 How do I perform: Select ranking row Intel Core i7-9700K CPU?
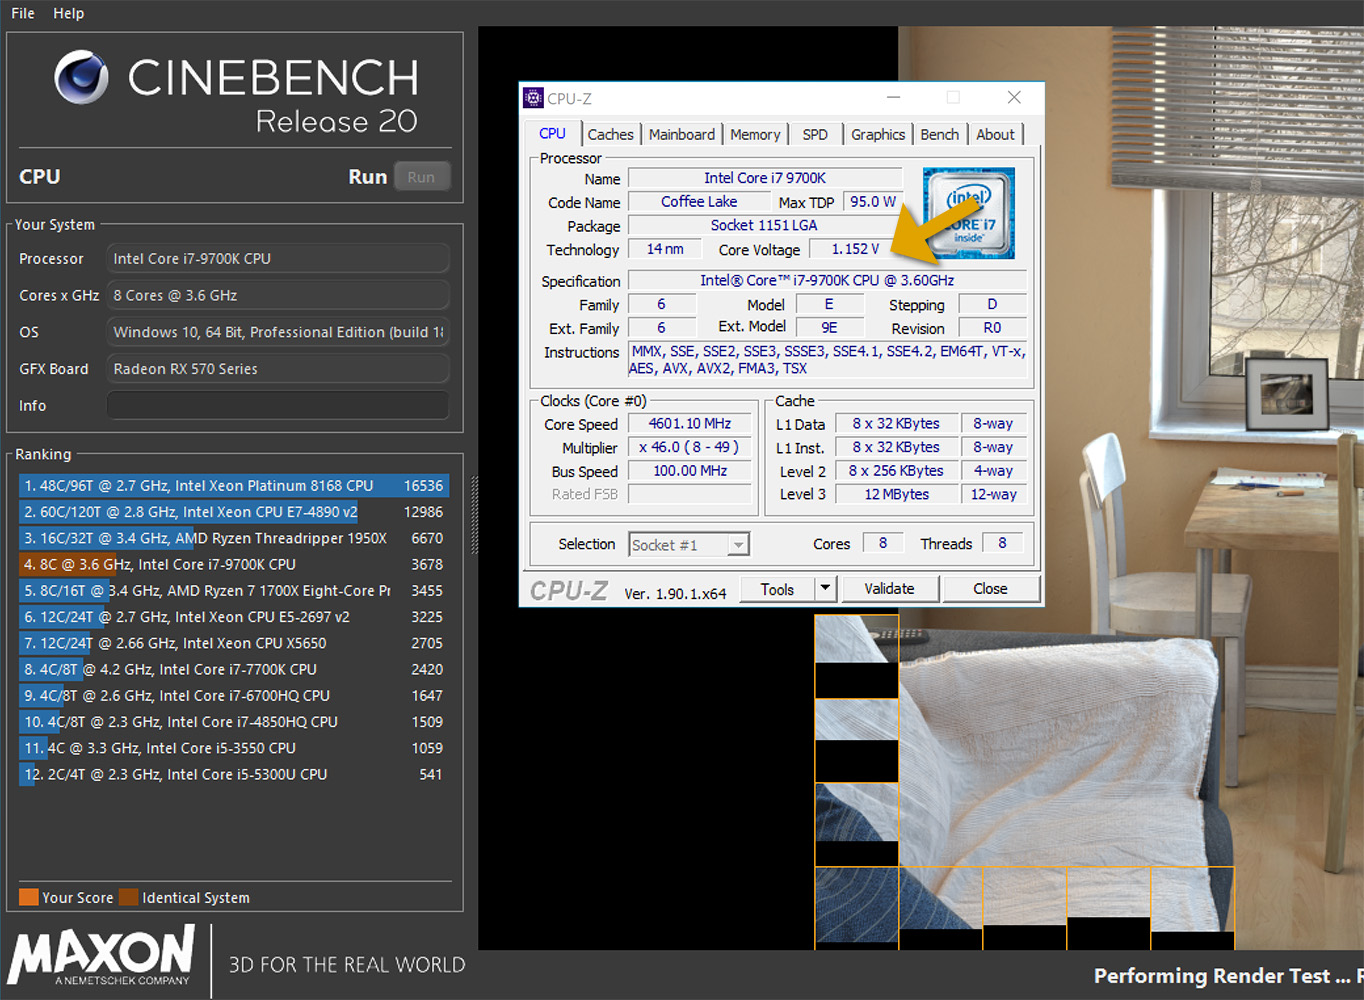(x=233, y=564)
